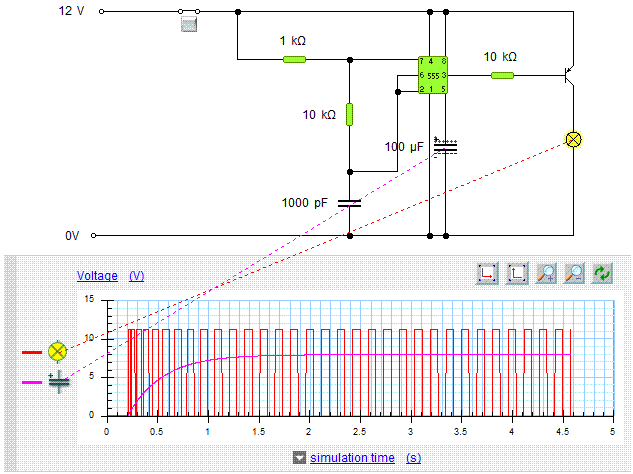Viewport: 633px width, 474px height.
Task: Click the simulation time link
Action: click(x=352, y=458)
